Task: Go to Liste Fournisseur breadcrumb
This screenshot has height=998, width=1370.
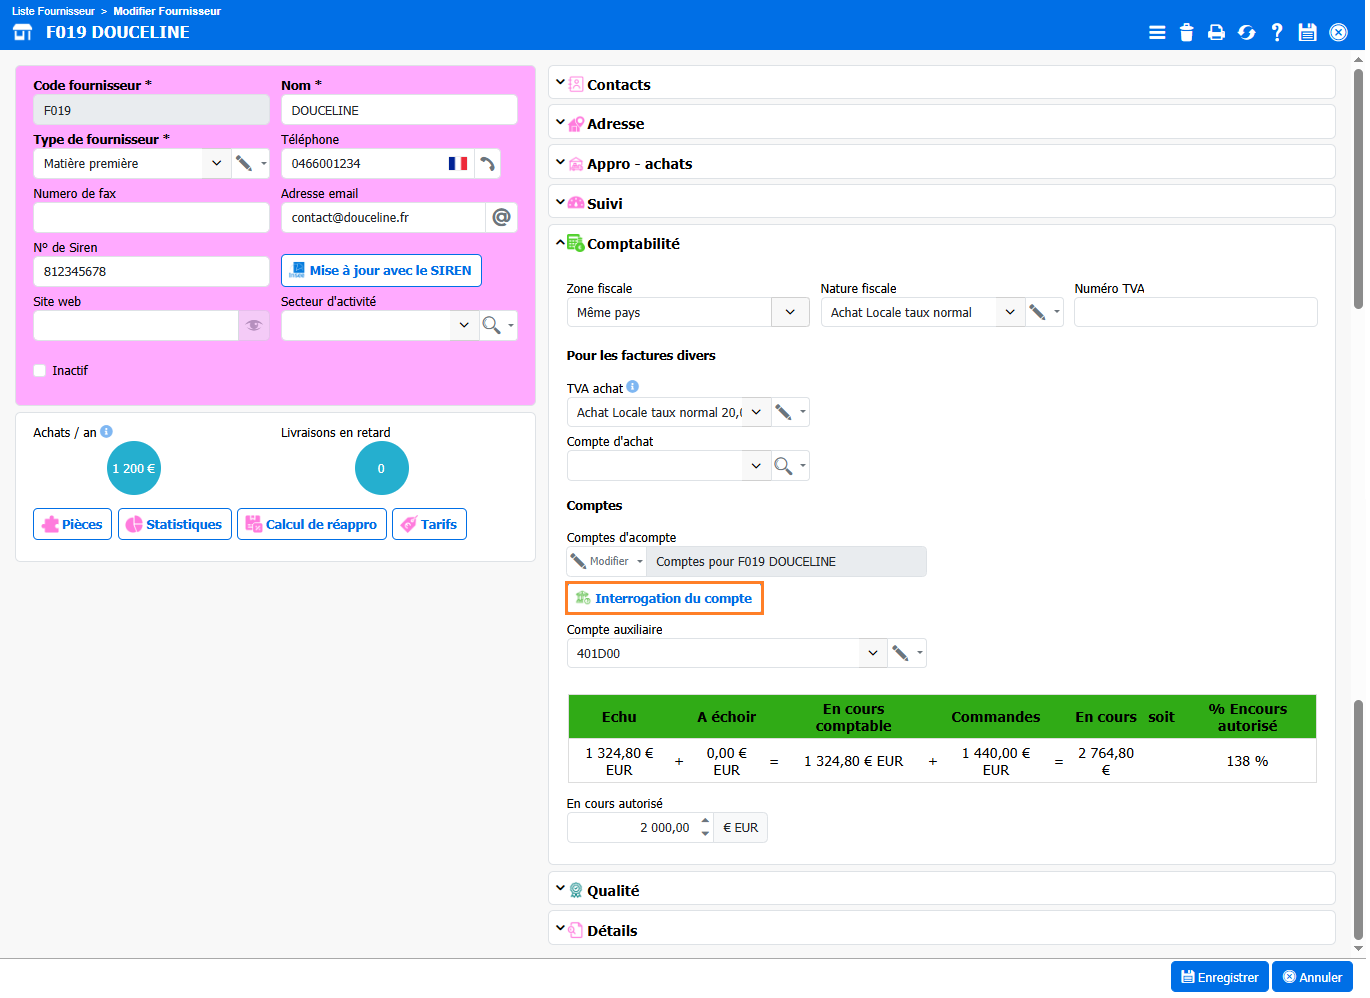Action: tap(53, 11)
